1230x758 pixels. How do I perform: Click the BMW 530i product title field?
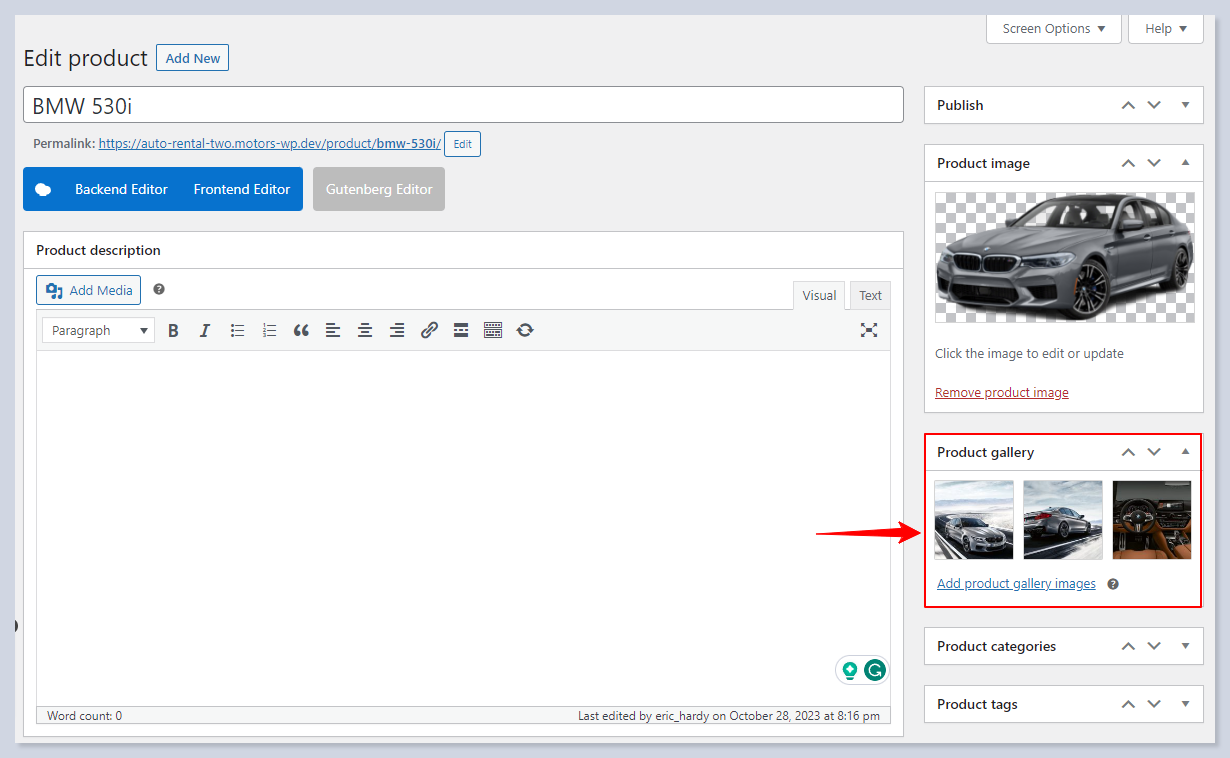[463, 105]
